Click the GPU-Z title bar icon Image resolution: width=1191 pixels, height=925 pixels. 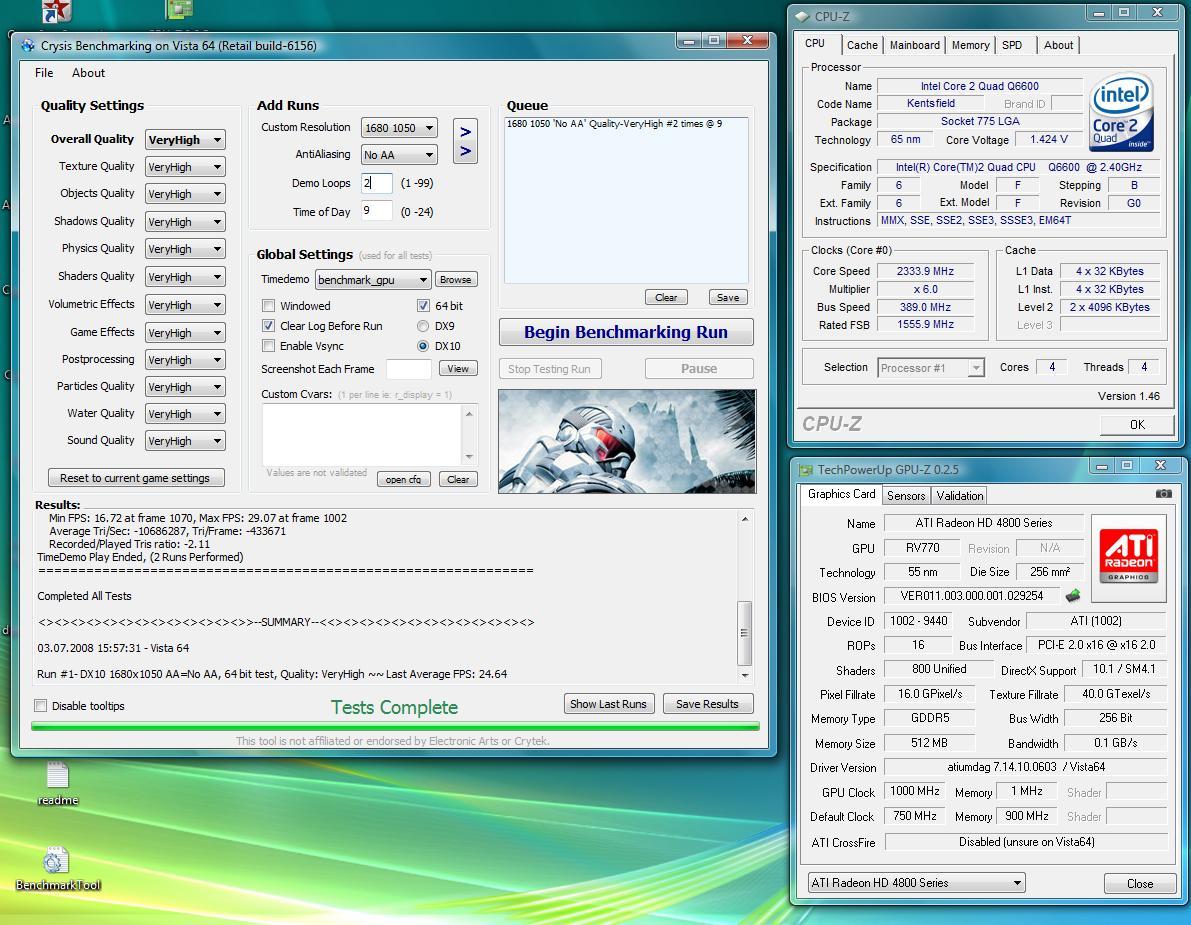[806, 469]
